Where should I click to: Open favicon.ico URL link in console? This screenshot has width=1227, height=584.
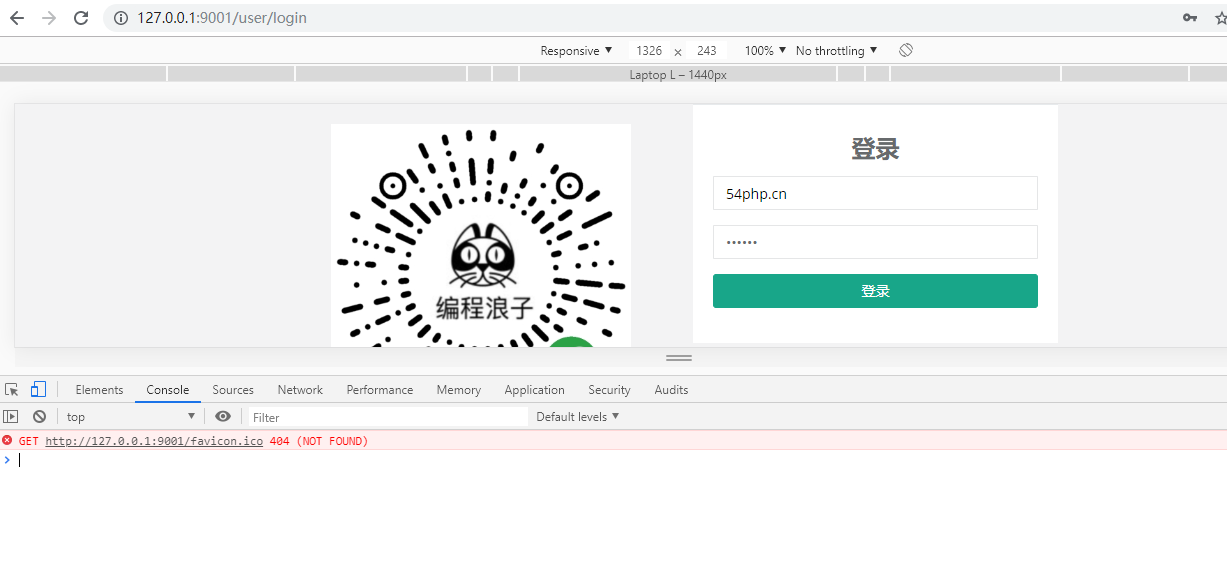[x=154, y=441]
